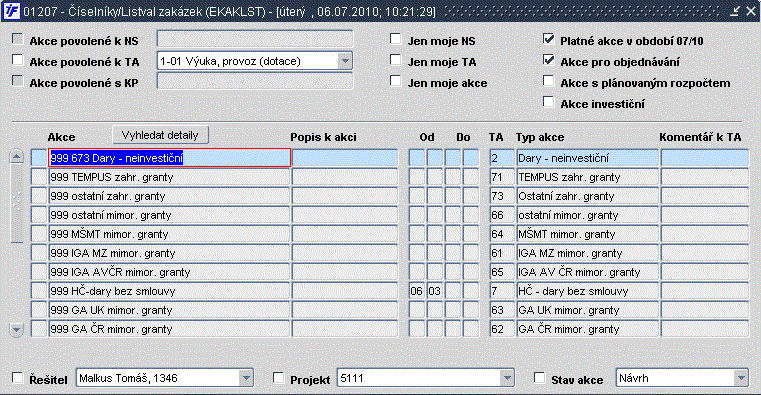Screen dimensions: 761x395
Task: Open the Stav akce dropdown showing Návrh
Action: [x=741, y=378]
